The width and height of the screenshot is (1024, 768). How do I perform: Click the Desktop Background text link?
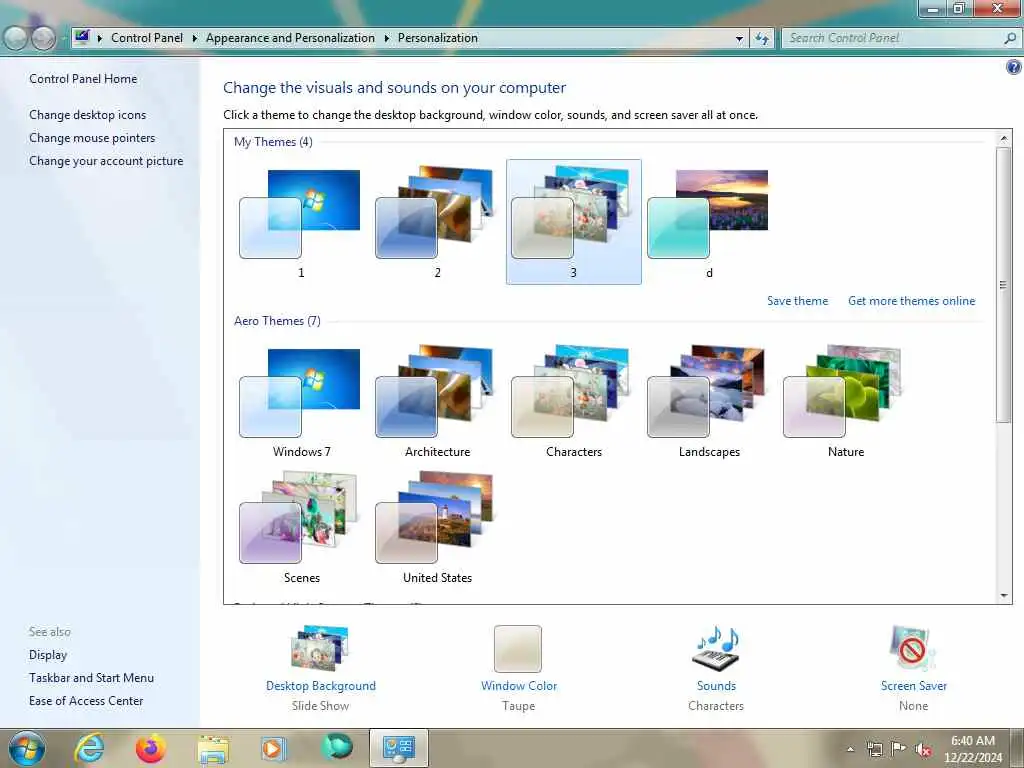coord(321,686)
